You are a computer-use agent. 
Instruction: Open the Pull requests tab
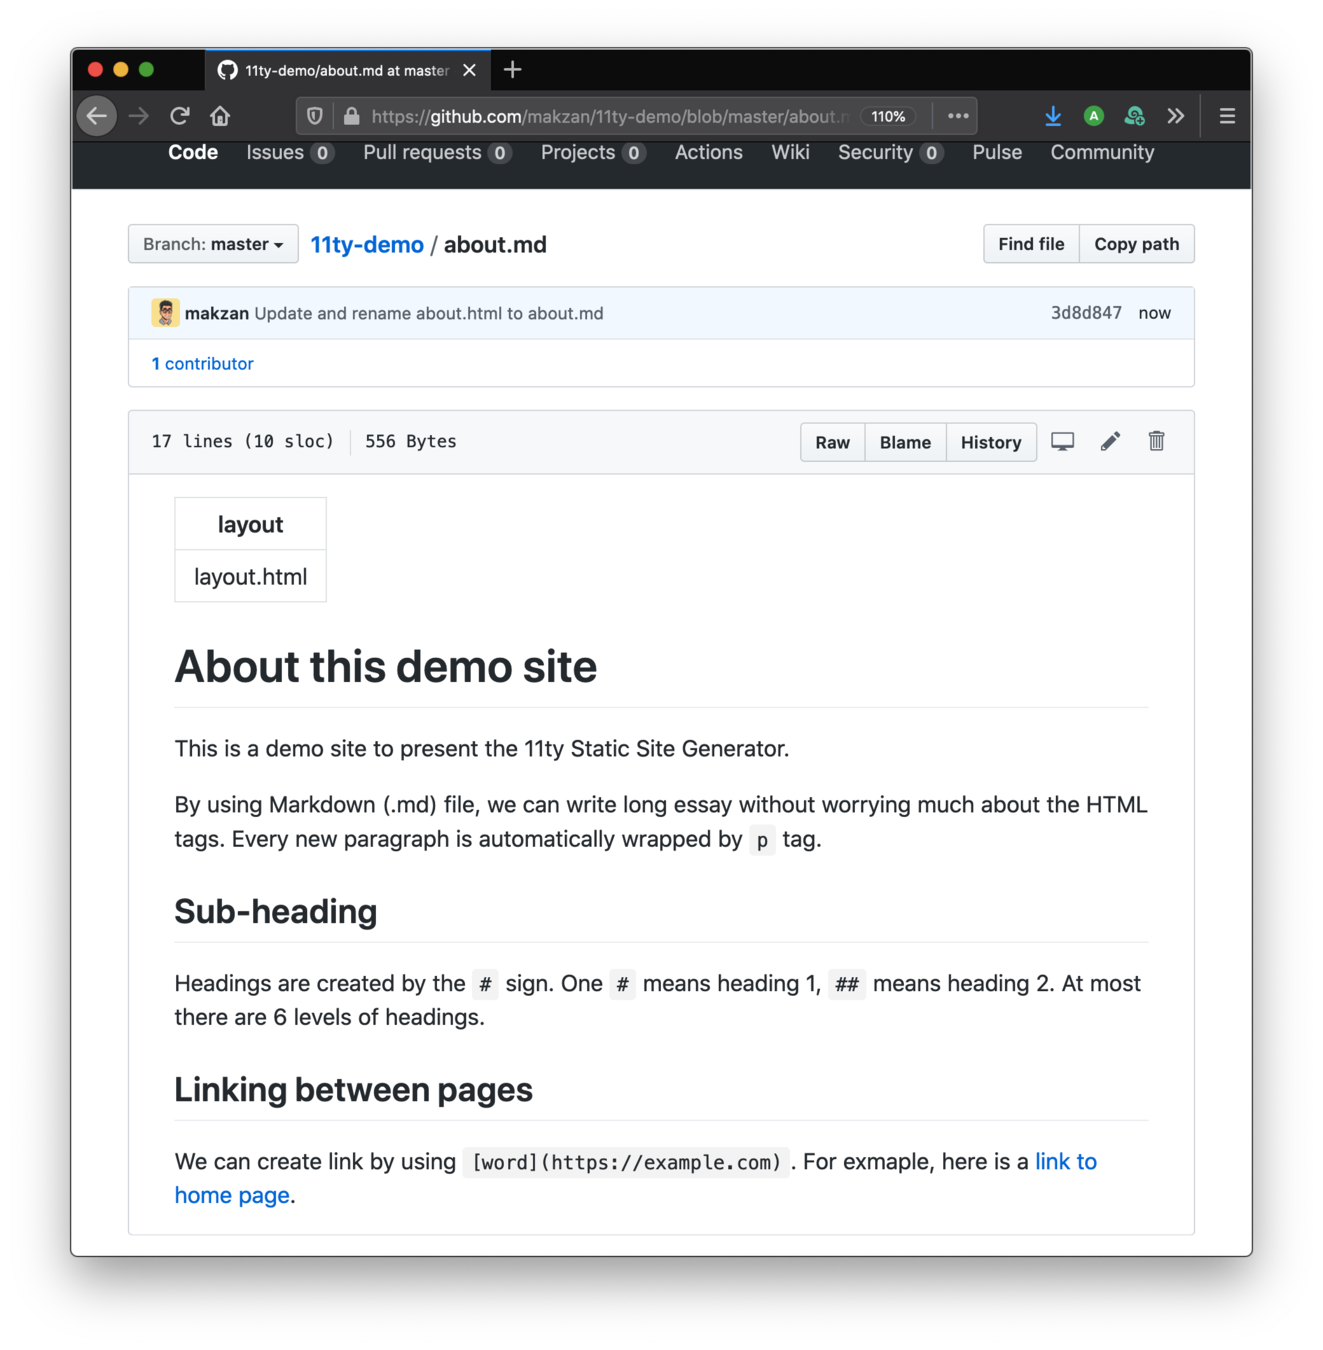tap(437, 152)
